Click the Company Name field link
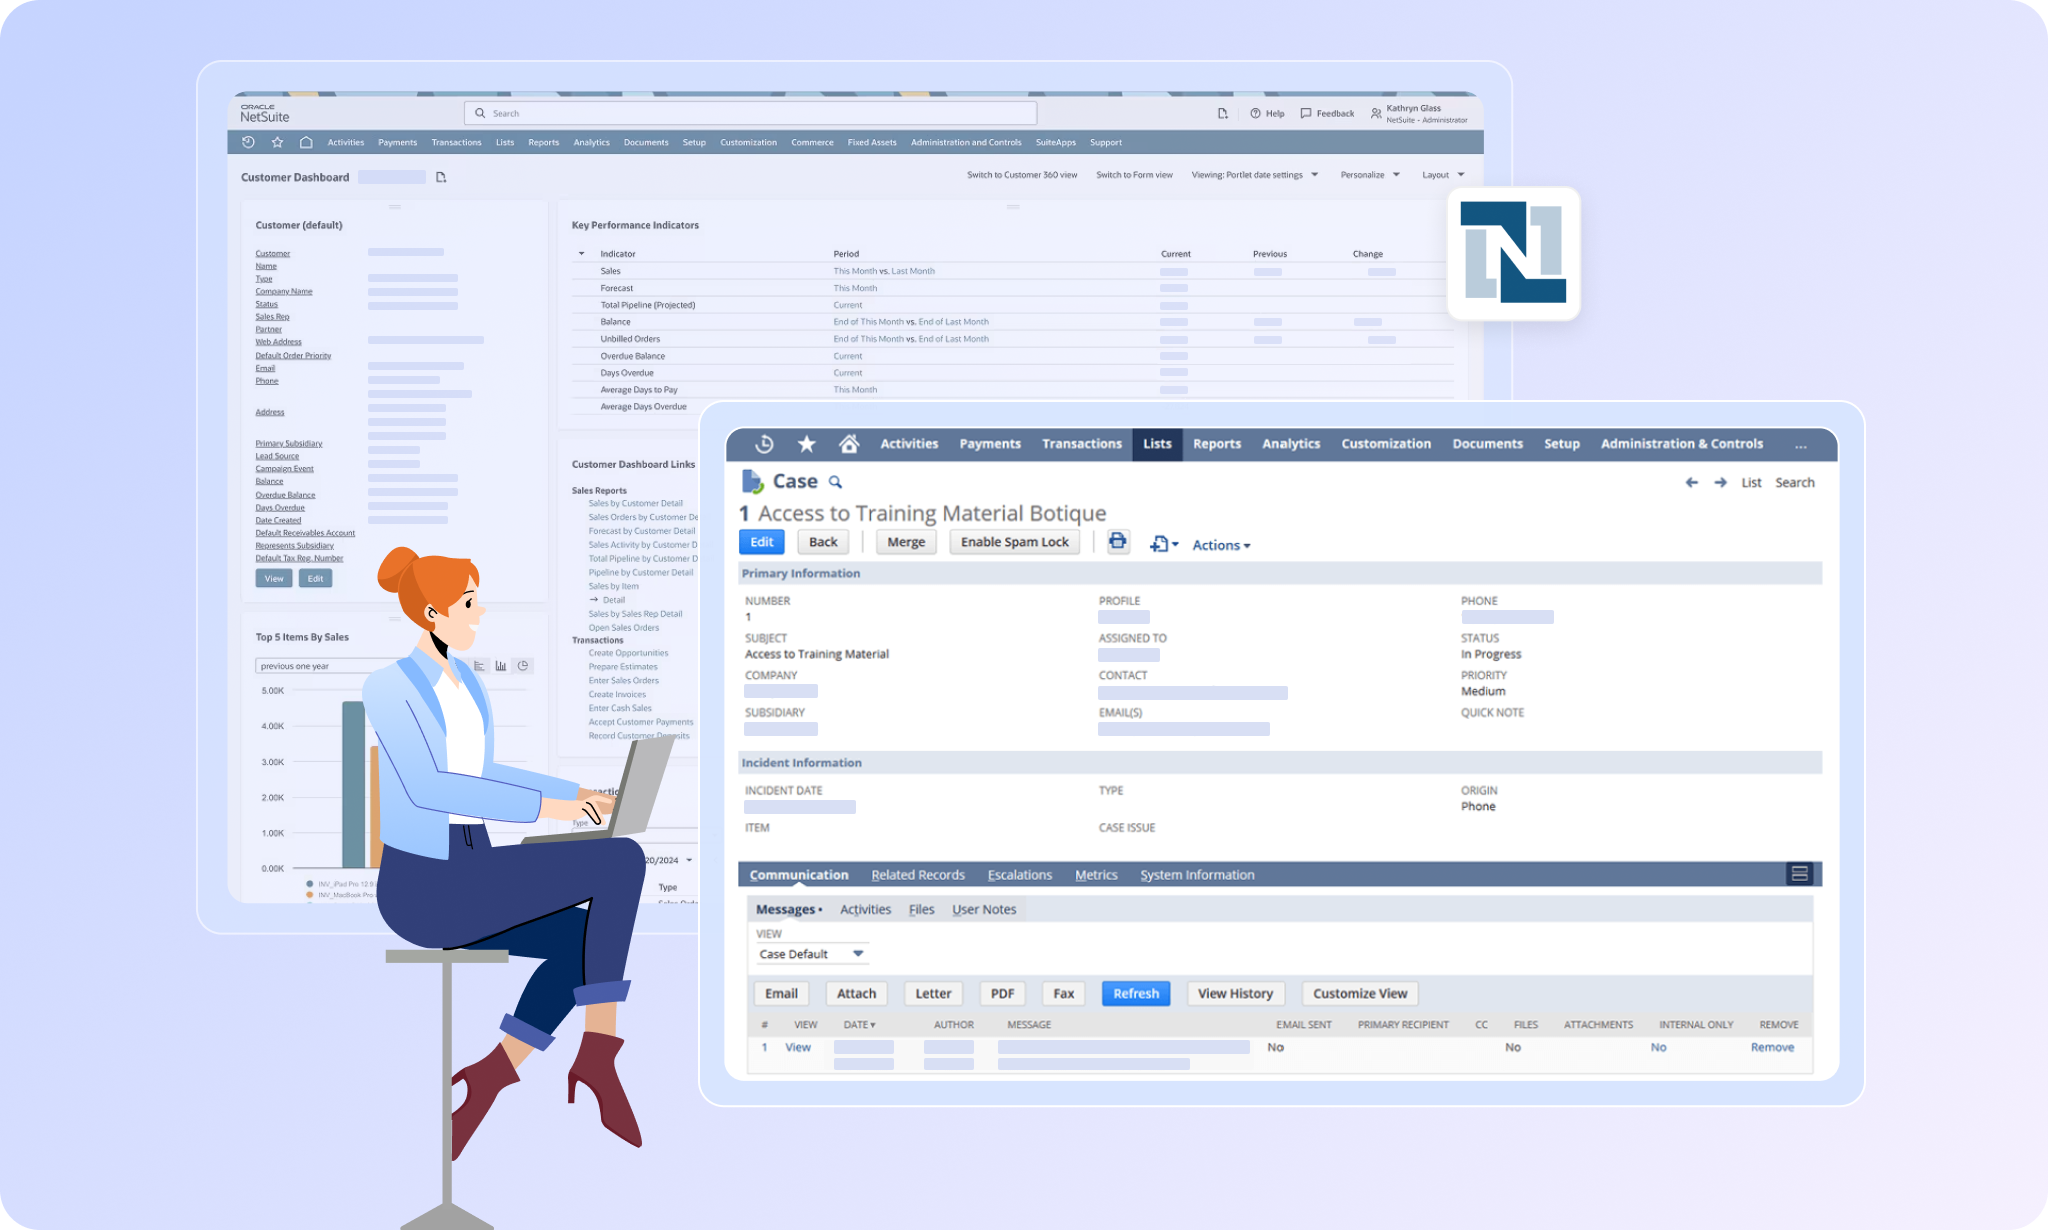 pos(284,292)
